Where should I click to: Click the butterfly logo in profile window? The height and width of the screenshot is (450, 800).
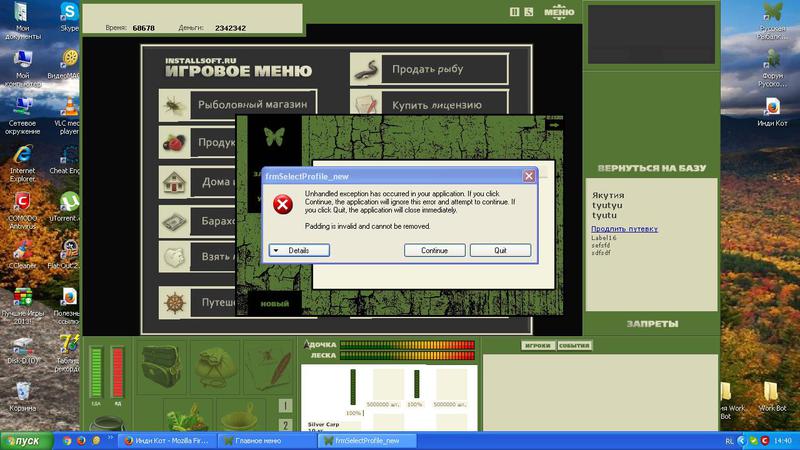[x=274, y=137]
